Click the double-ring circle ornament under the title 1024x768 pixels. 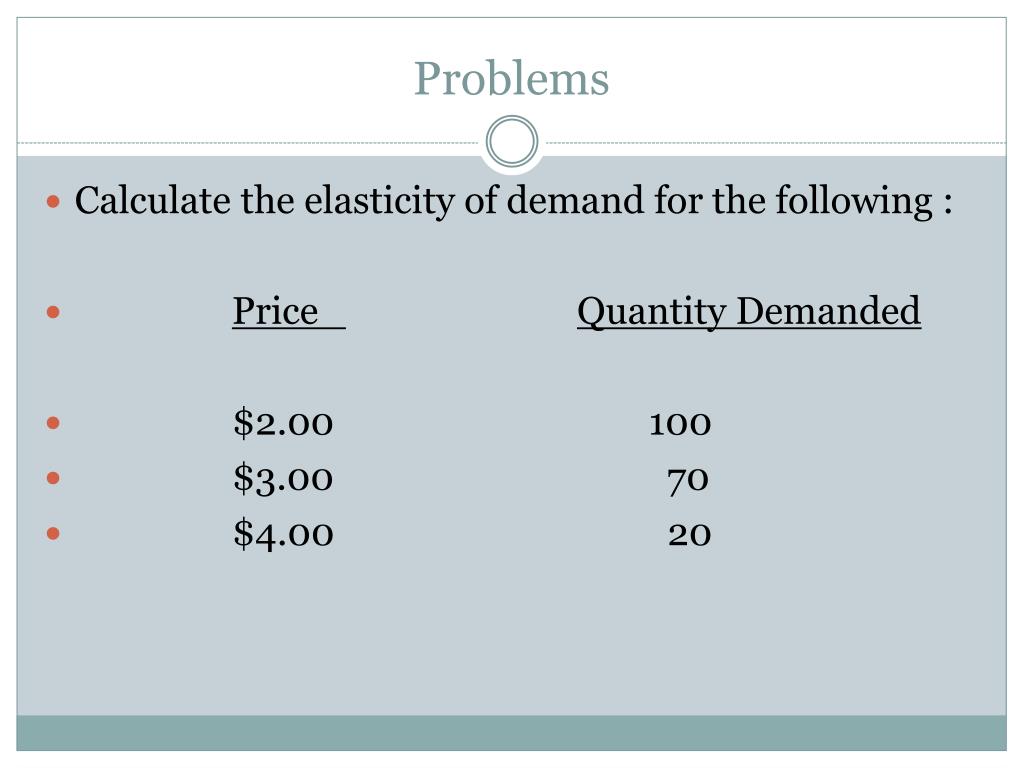click(512, 142)
